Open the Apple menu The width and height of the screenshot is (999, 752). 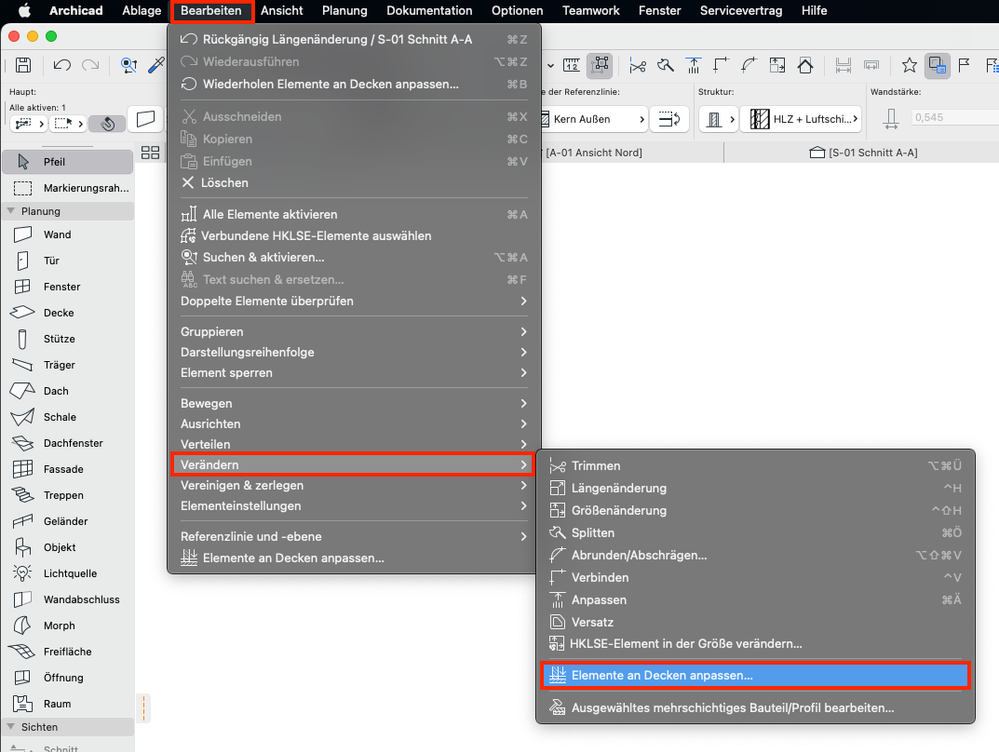(x=24, y=11)
